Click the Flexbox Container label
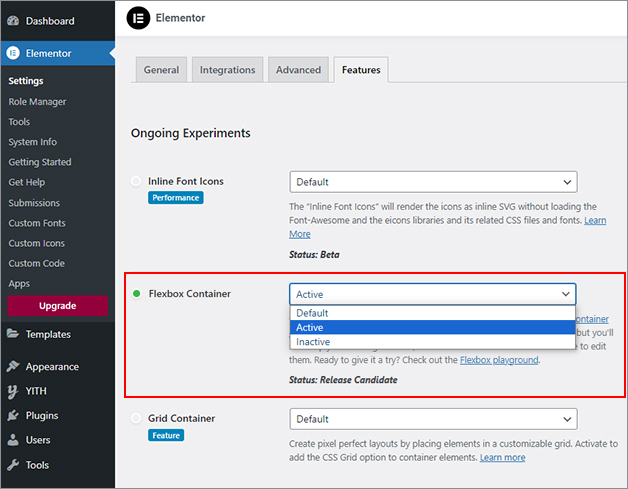Screen dimensions: 628x489 coord(189,294)
